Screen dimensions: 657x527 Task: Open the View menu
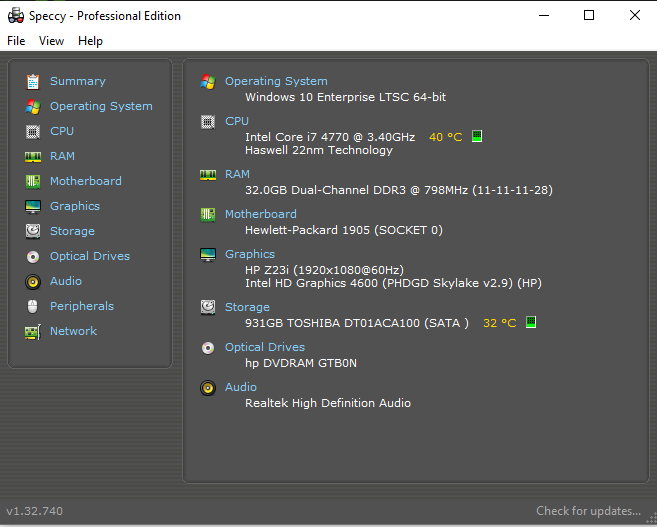tap(52, 41)
